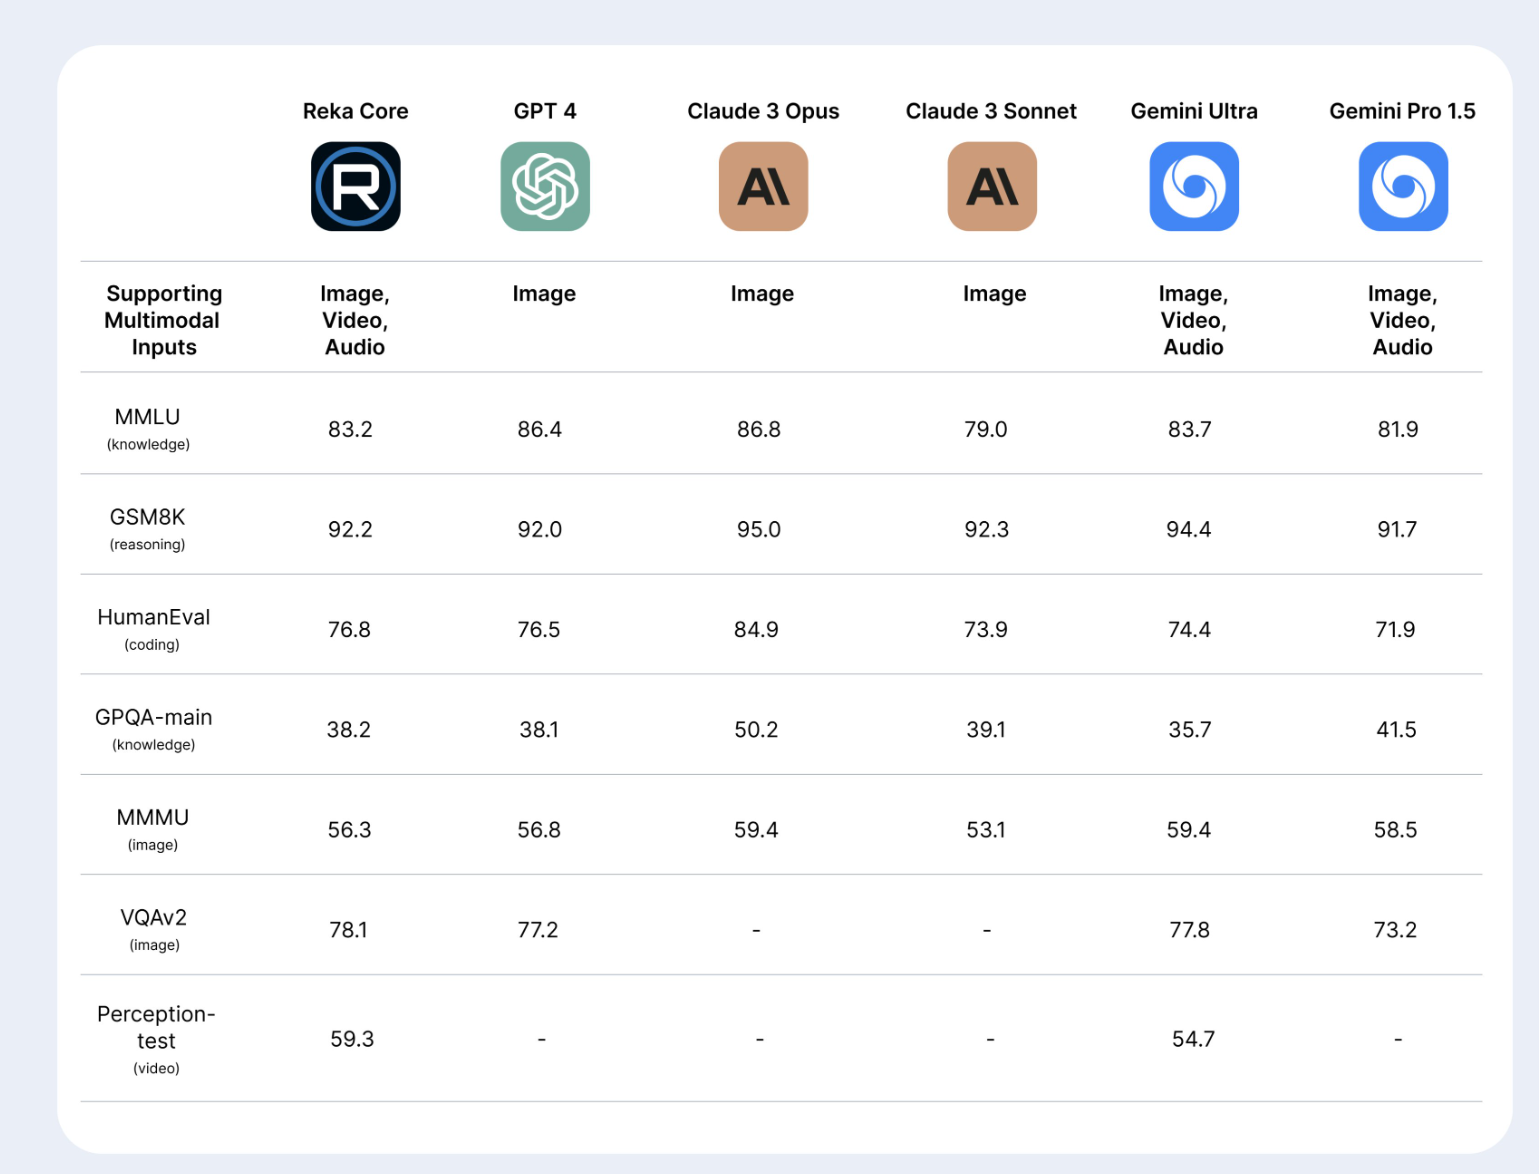Click the HumanEval value 84.9
Image resolution: width=1539 pixels, height=1174 pixels.
coord(756,629)
